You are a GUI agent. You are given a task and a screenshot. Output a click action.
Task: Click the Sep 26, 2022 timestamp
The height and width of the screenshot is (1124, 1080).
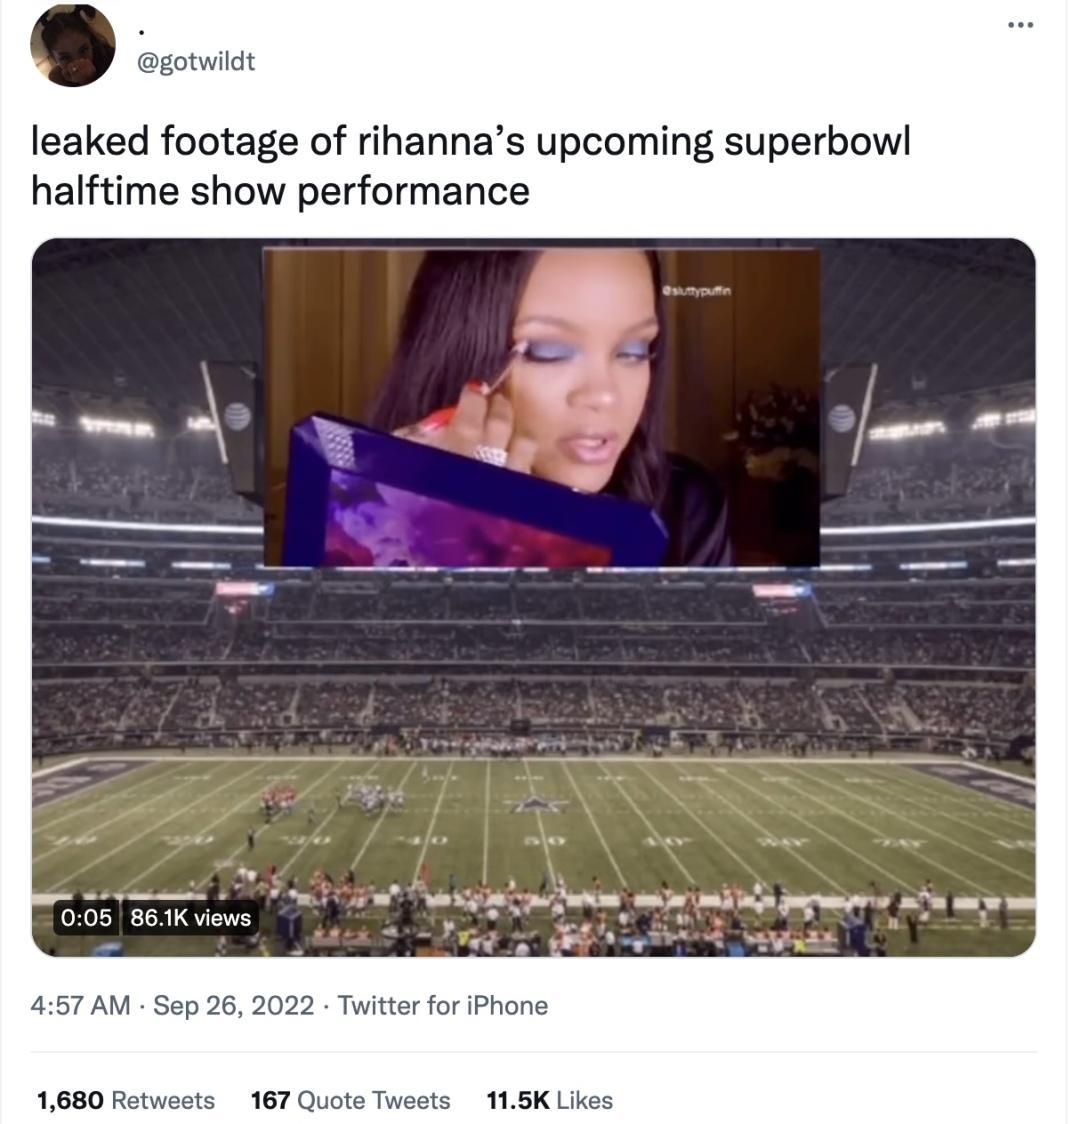click(230, 1006)
